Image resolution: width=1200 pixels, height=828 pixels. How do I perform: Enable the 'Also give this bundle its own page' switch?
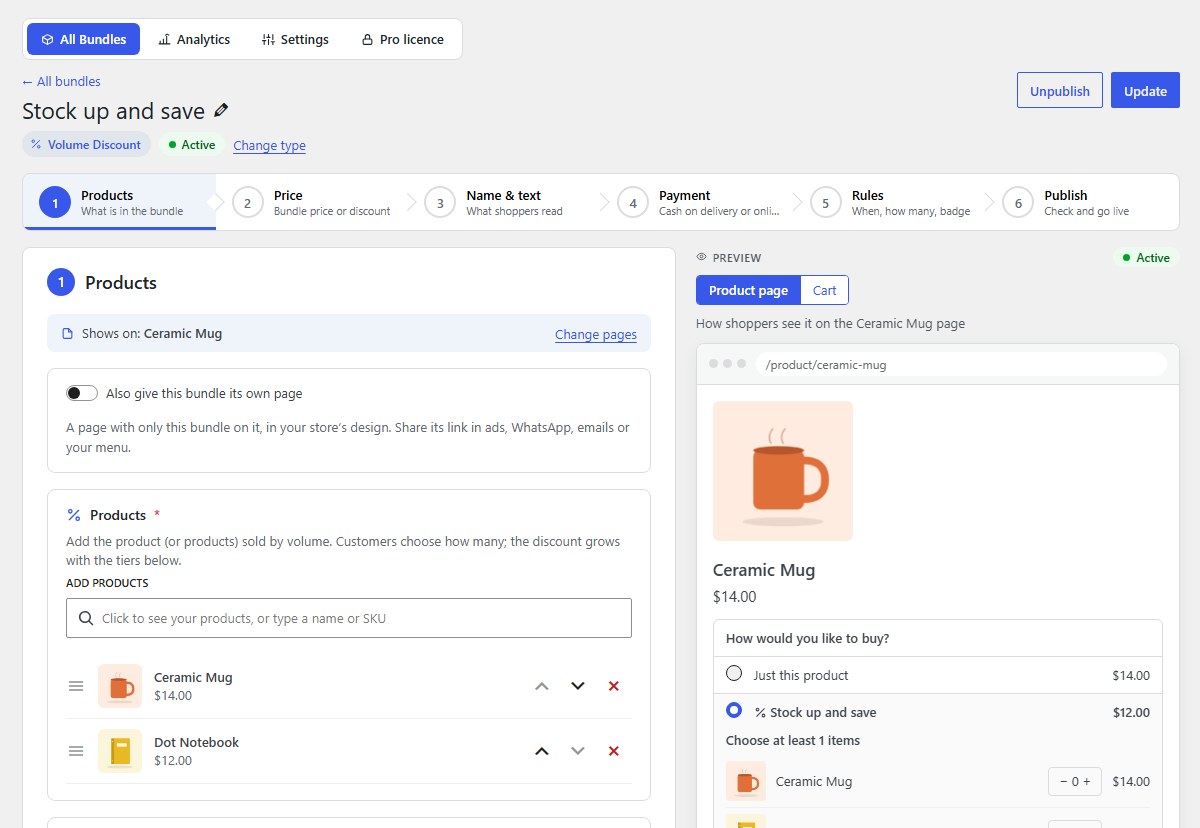[x=82, y=393]
